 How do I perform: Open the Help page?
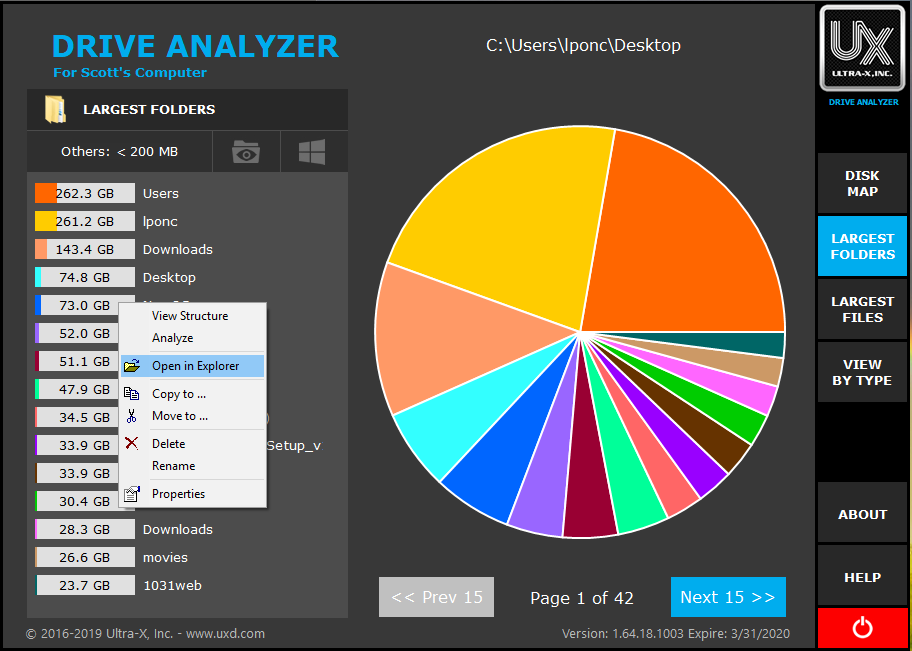862,577
